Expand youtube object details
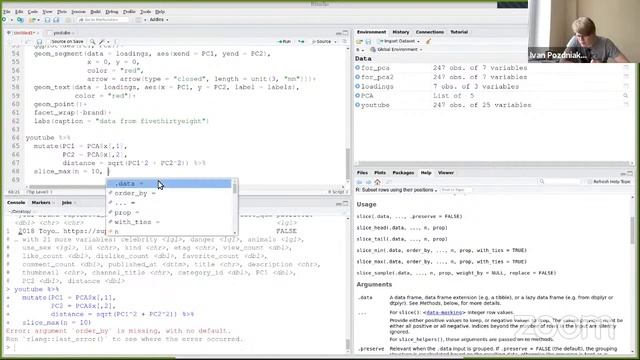 tap(358, 105)
